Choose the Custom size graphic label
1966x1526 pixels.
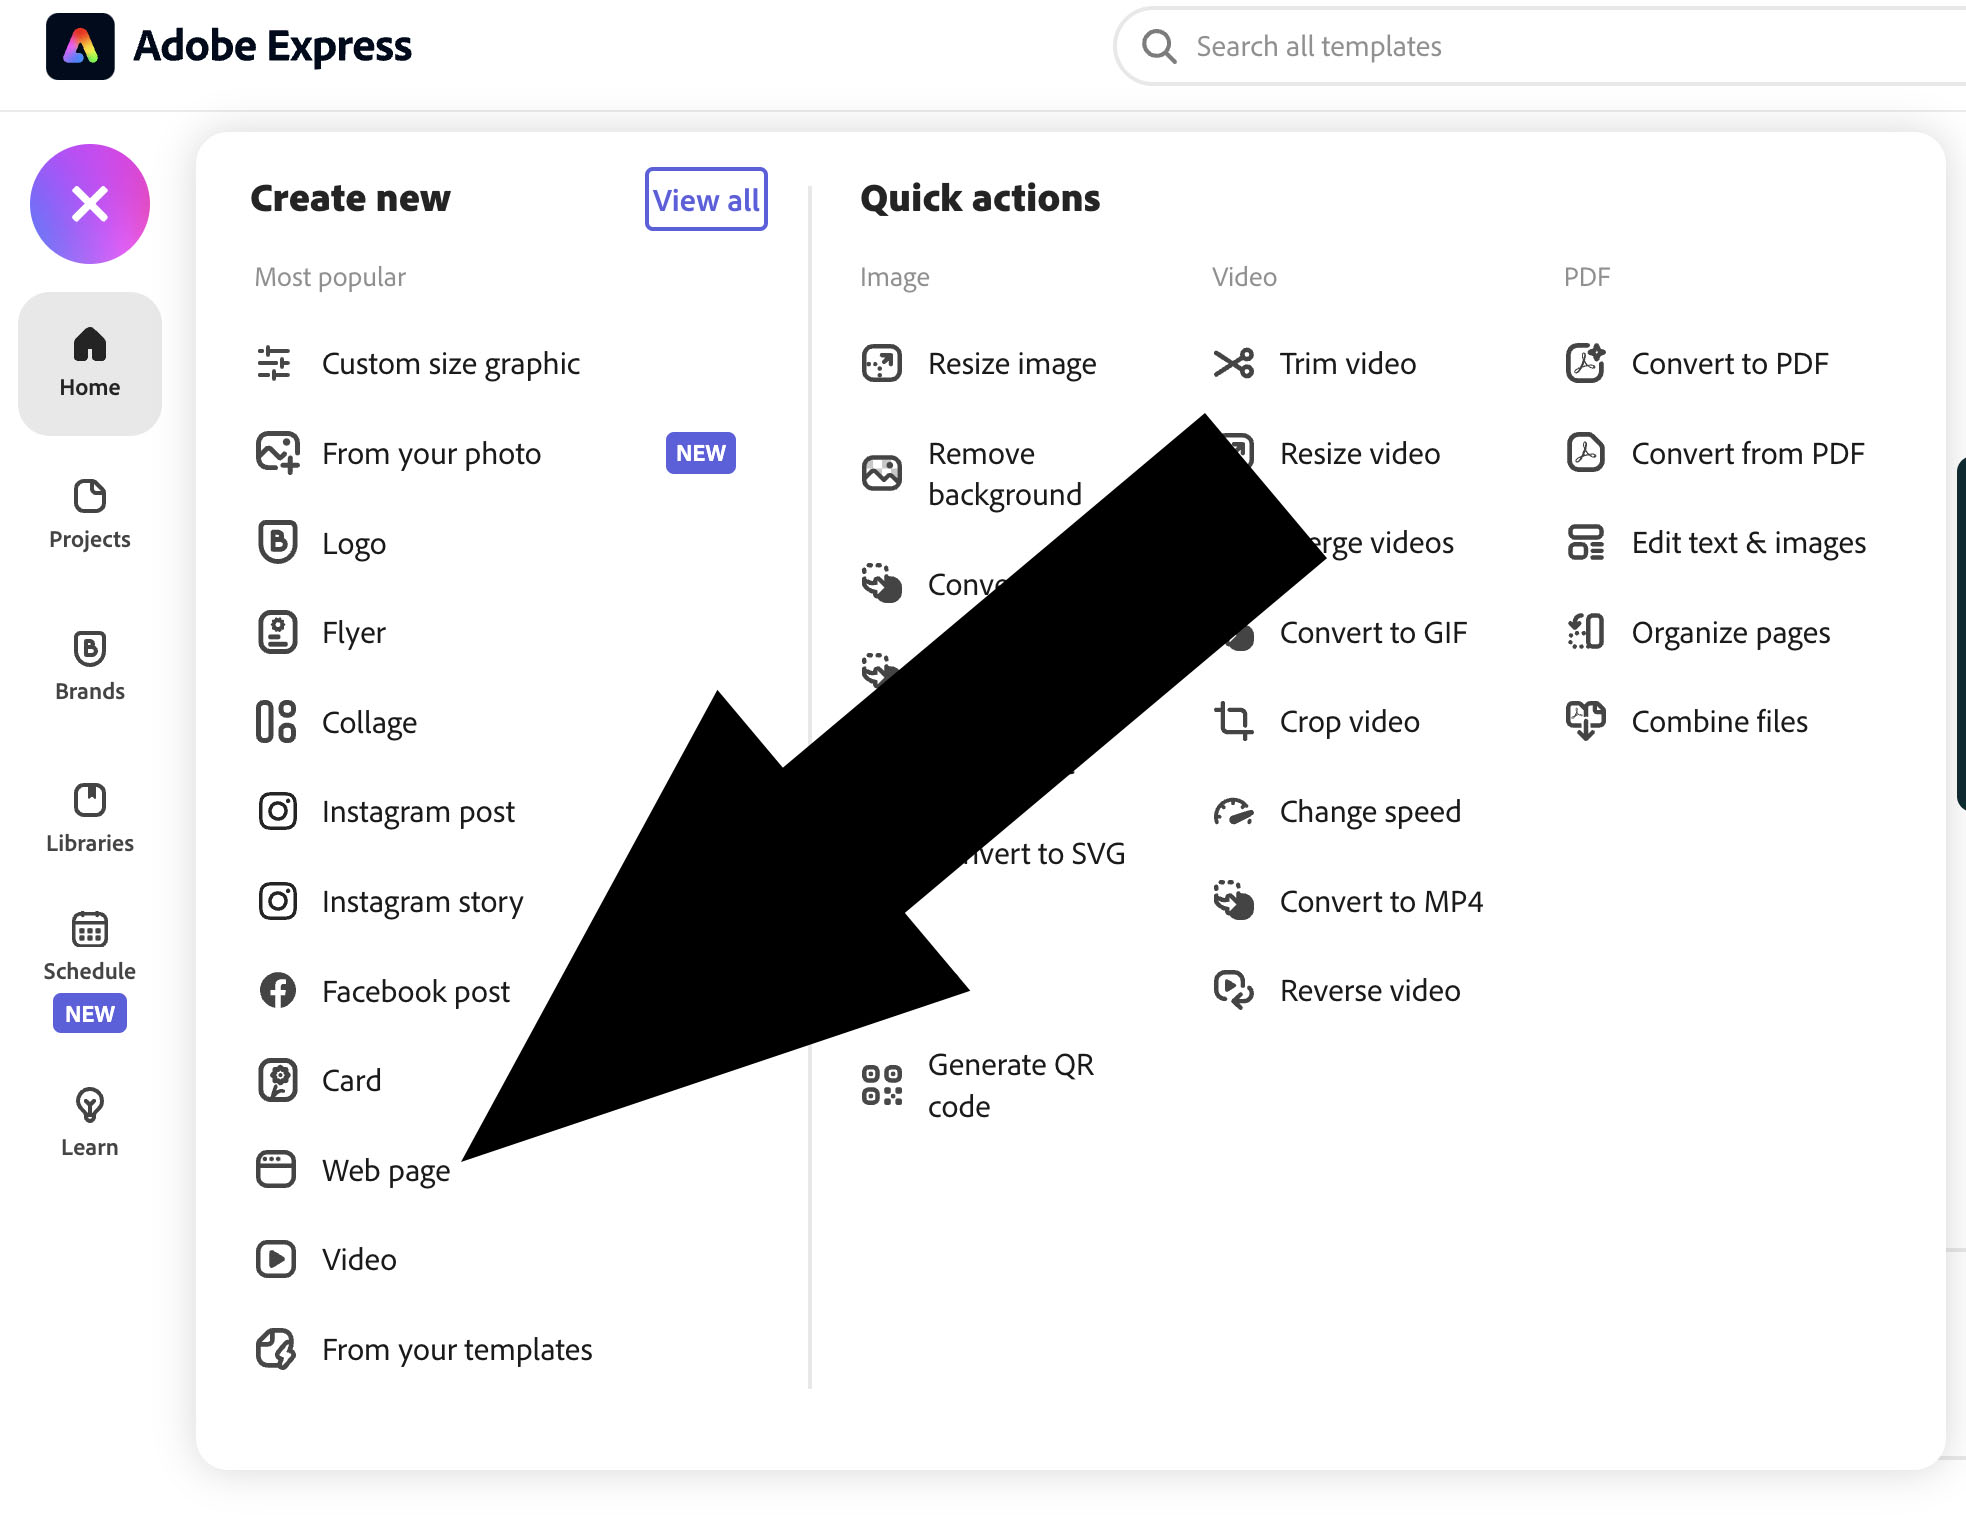coord(451,364)
